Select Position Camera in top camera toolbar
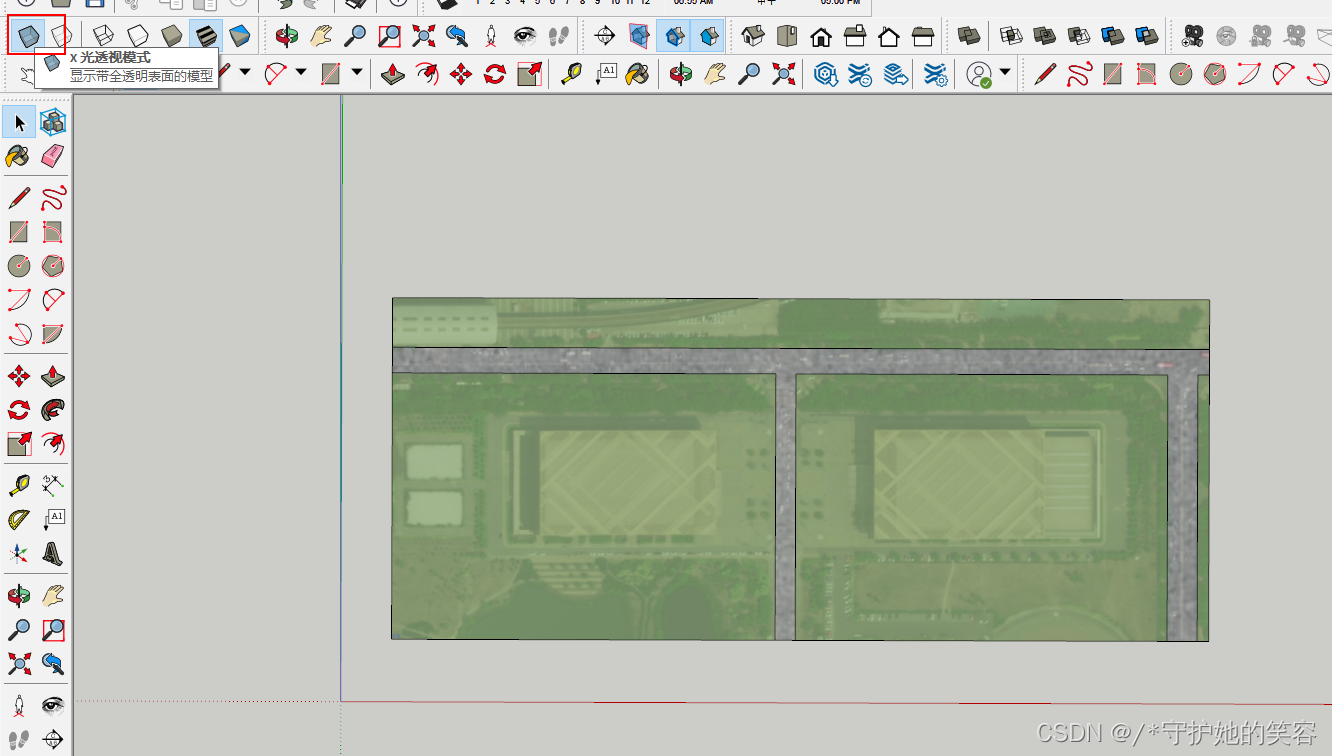 pos(491,37)
